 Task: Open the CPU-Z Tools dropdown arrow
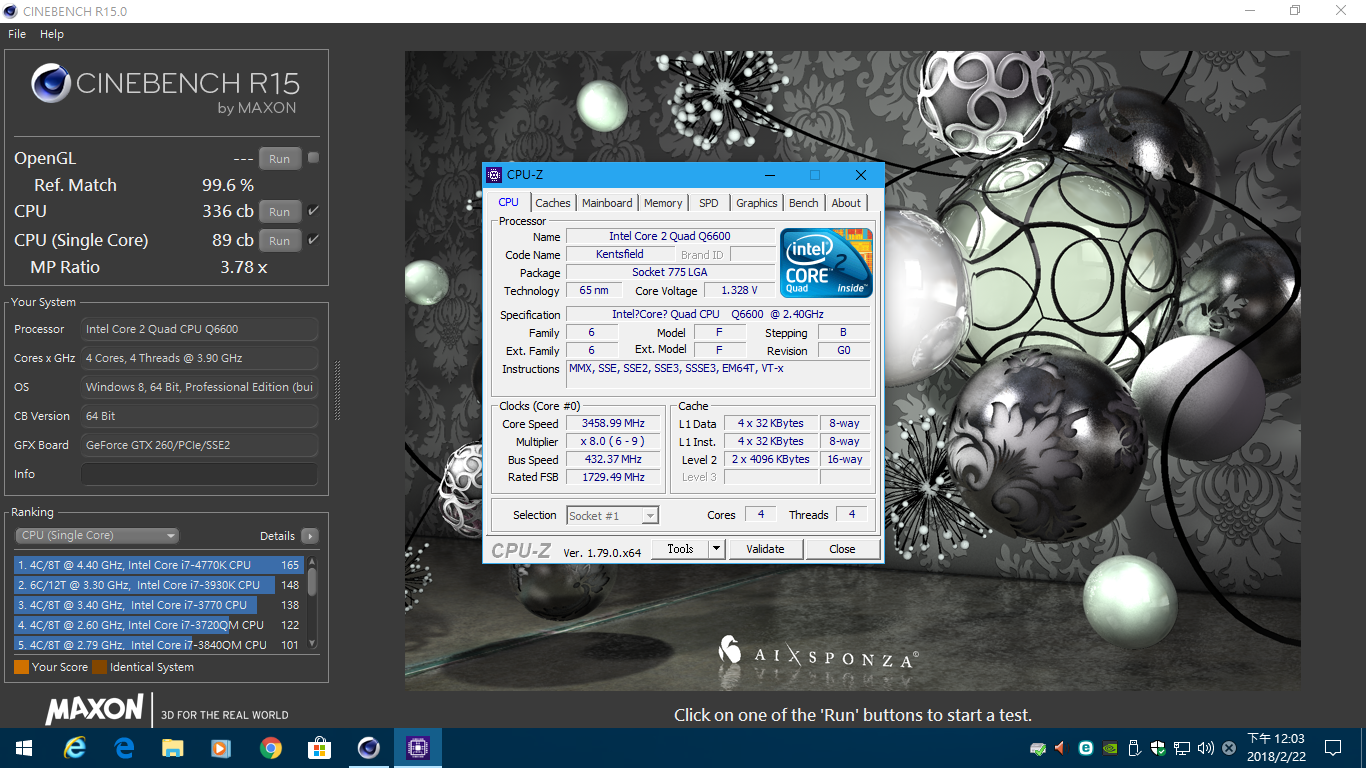pyautogui.click(x=716, y=549)
